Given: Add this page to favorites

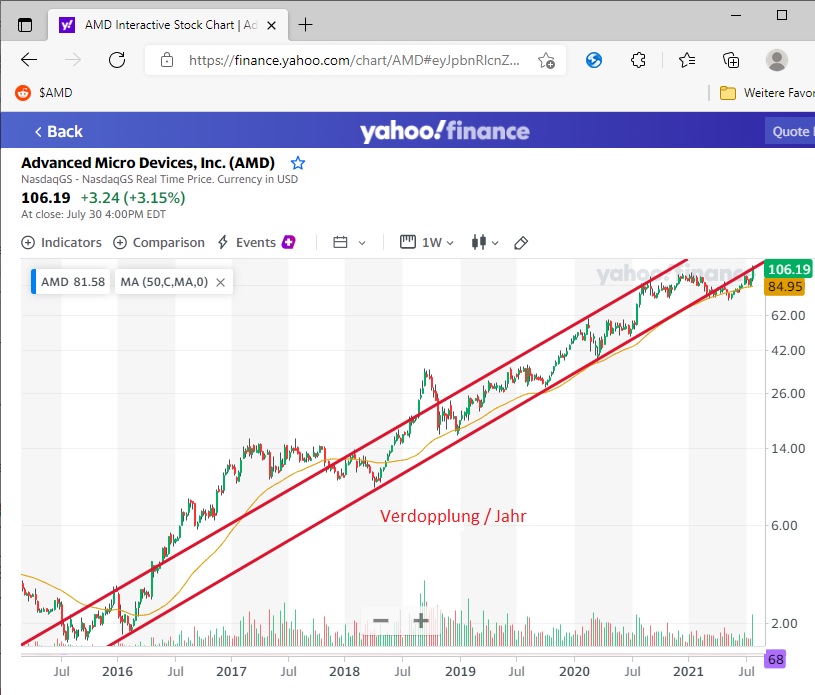Looking at the screenshot, I should pos(546,60).
